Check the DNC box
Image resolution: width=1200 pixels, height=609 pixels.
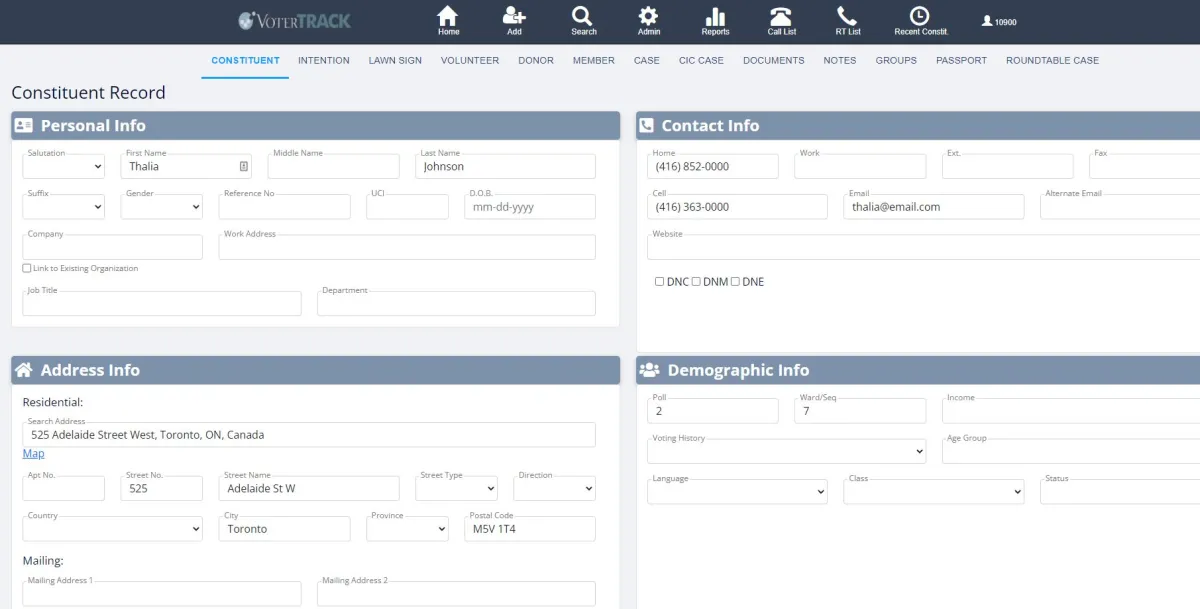click(x=659, y=282)
